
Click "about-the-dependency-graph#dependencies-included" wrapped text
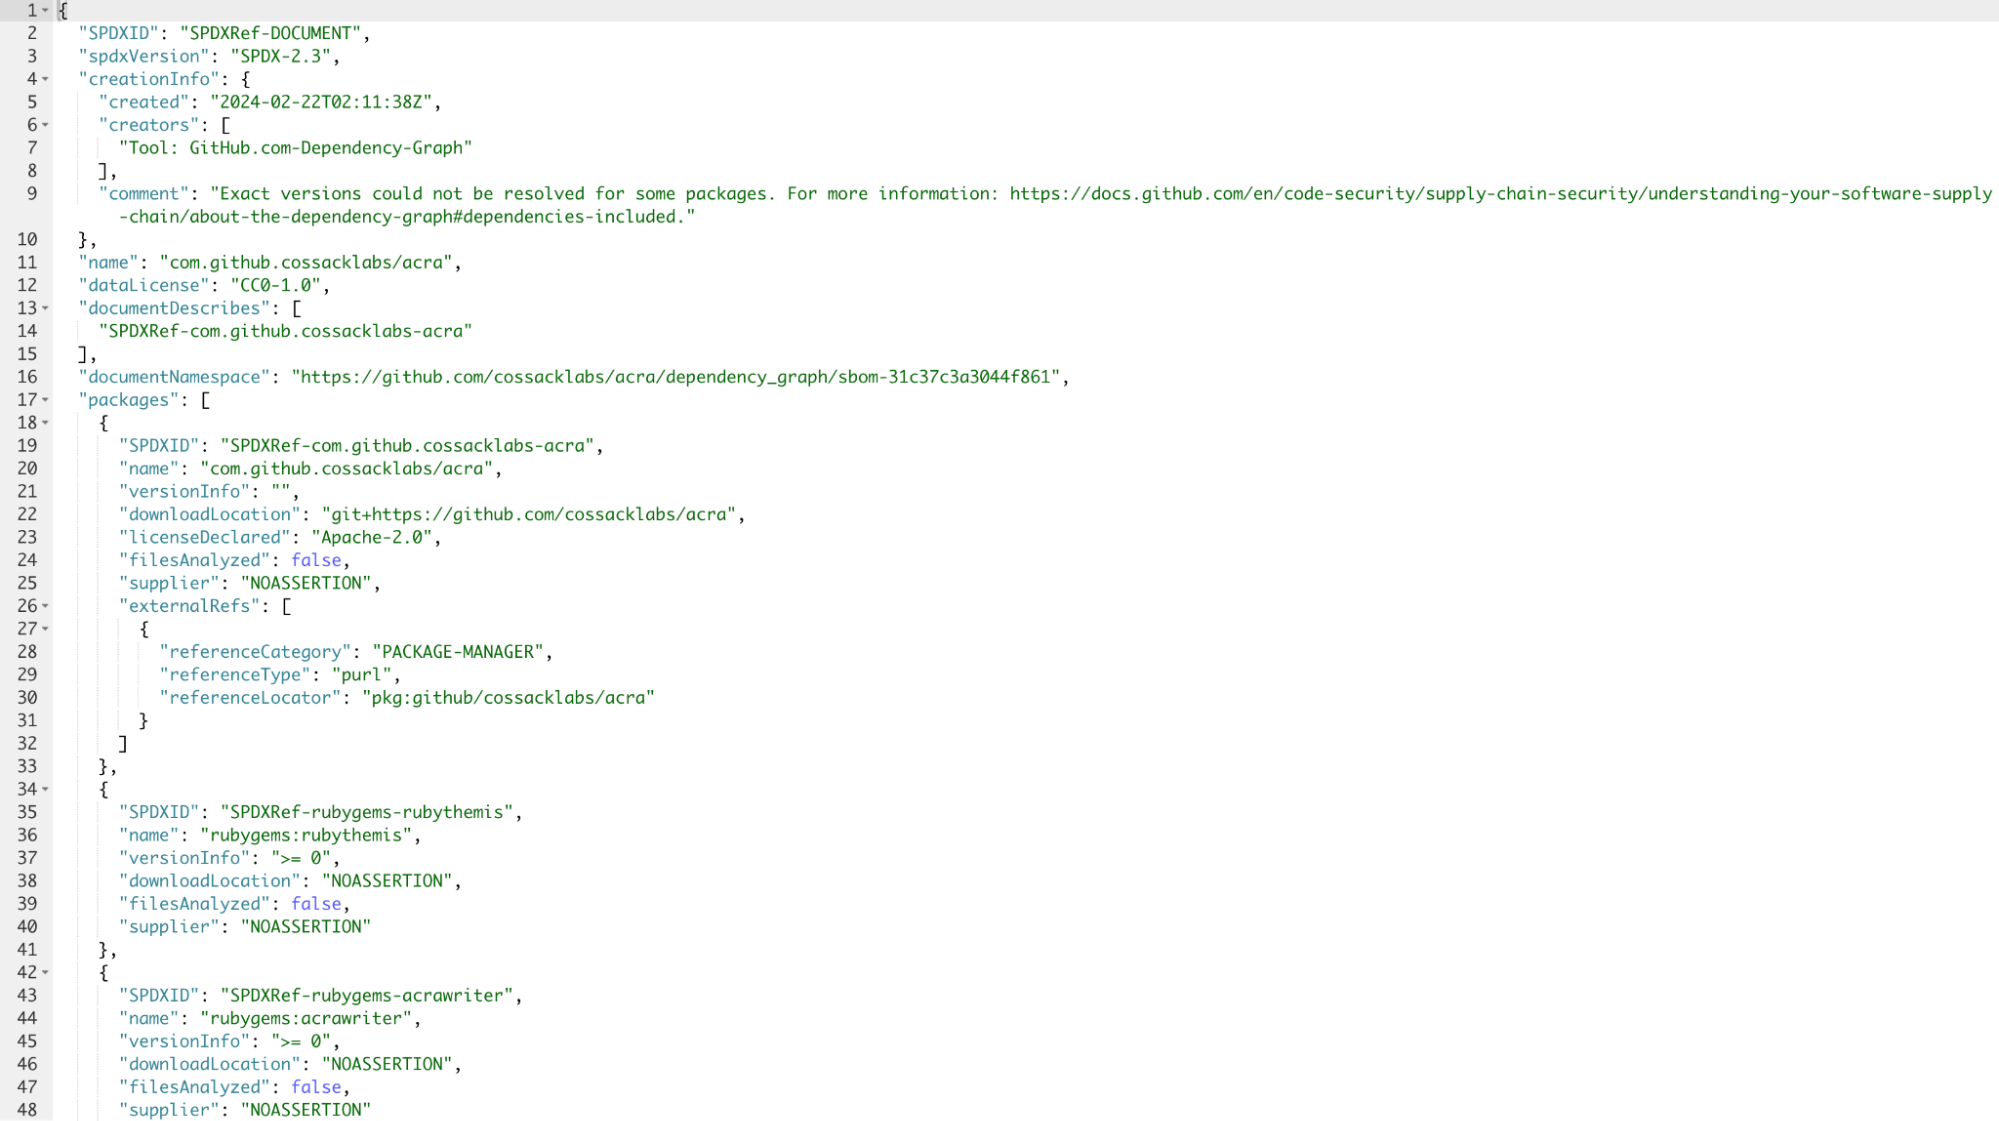pyautogui.click(x=436, y=217)
